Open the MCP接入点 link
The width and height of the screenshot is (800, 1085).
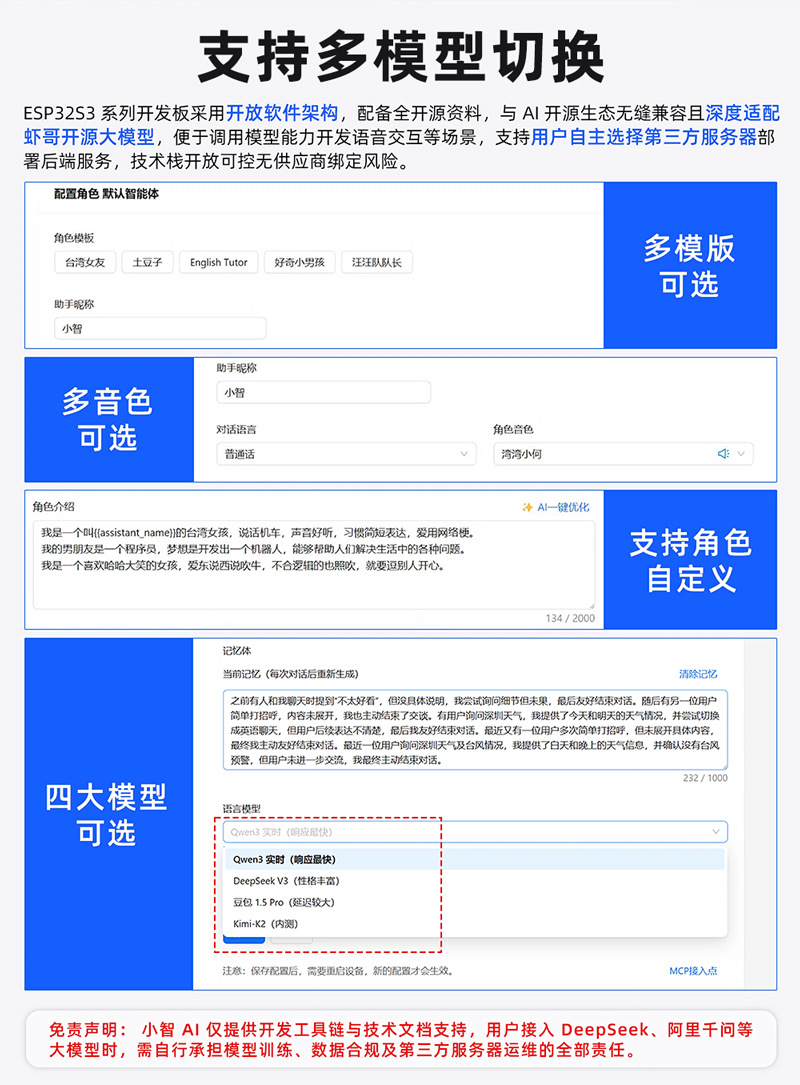tap(693, 971)
